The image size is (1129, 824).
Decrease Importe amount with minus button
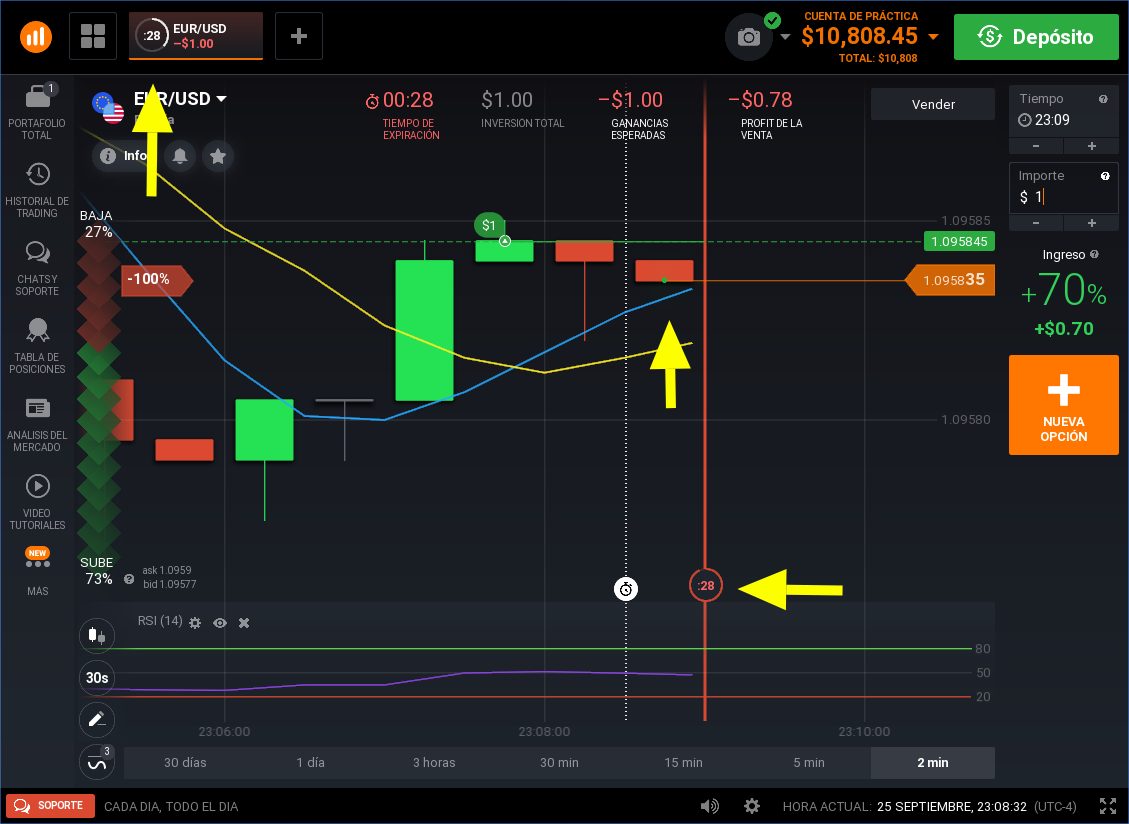click(x=1036, y=223)
